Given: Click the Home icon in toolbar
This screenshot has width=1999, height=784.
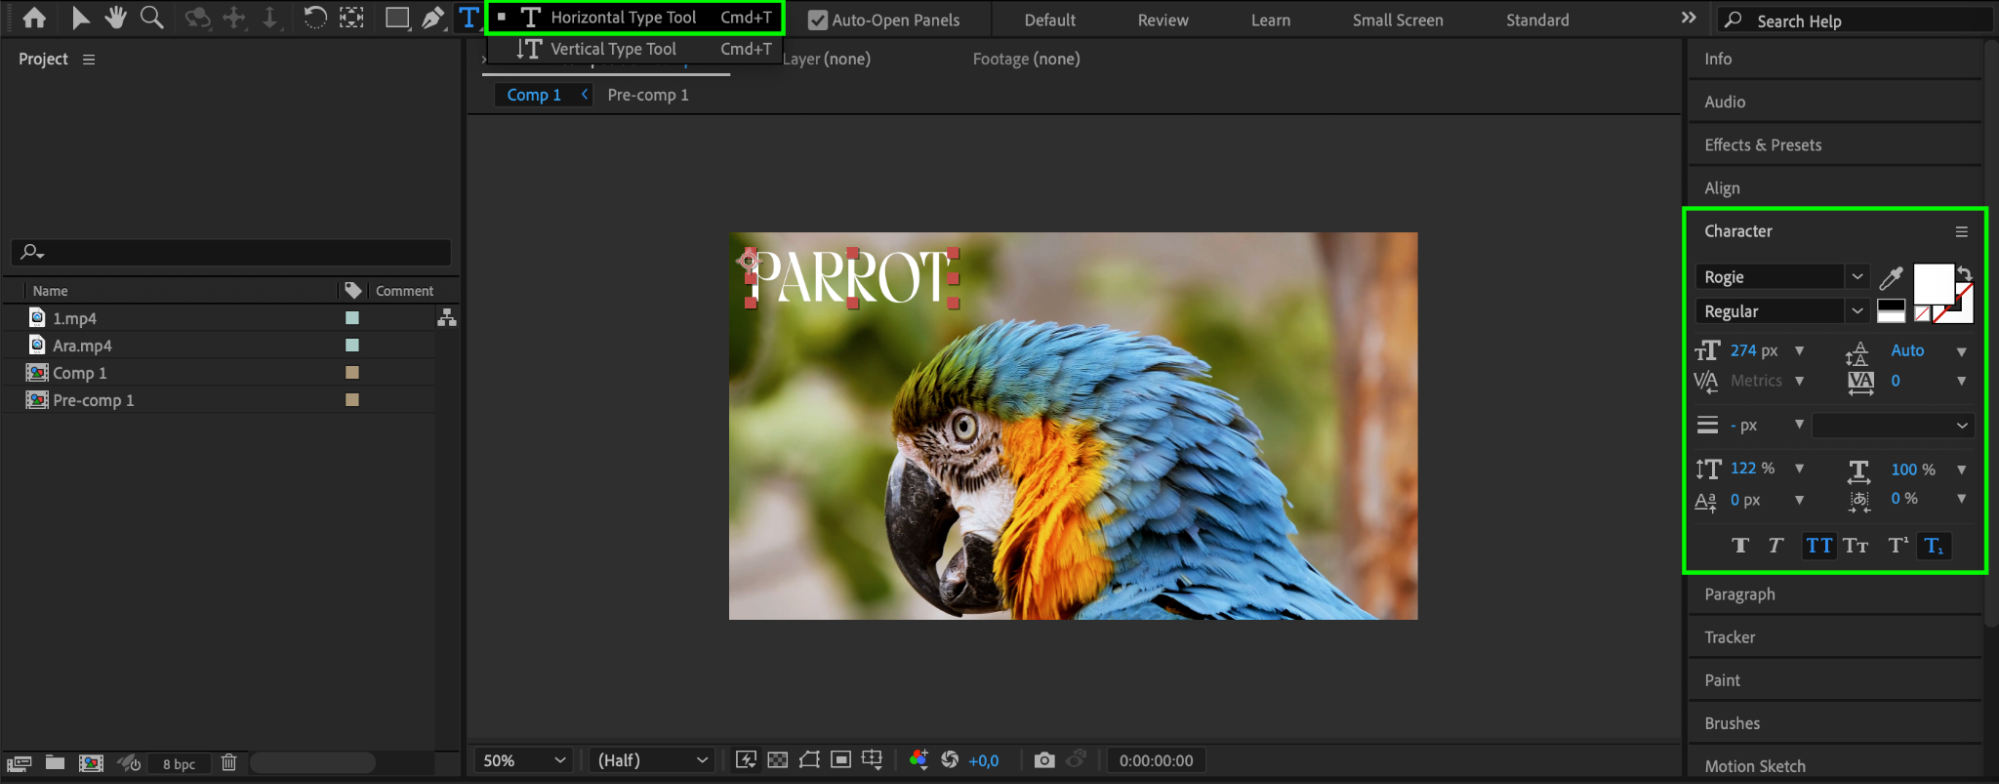Looking at the screenshot, I should click(x=34, y=18).
